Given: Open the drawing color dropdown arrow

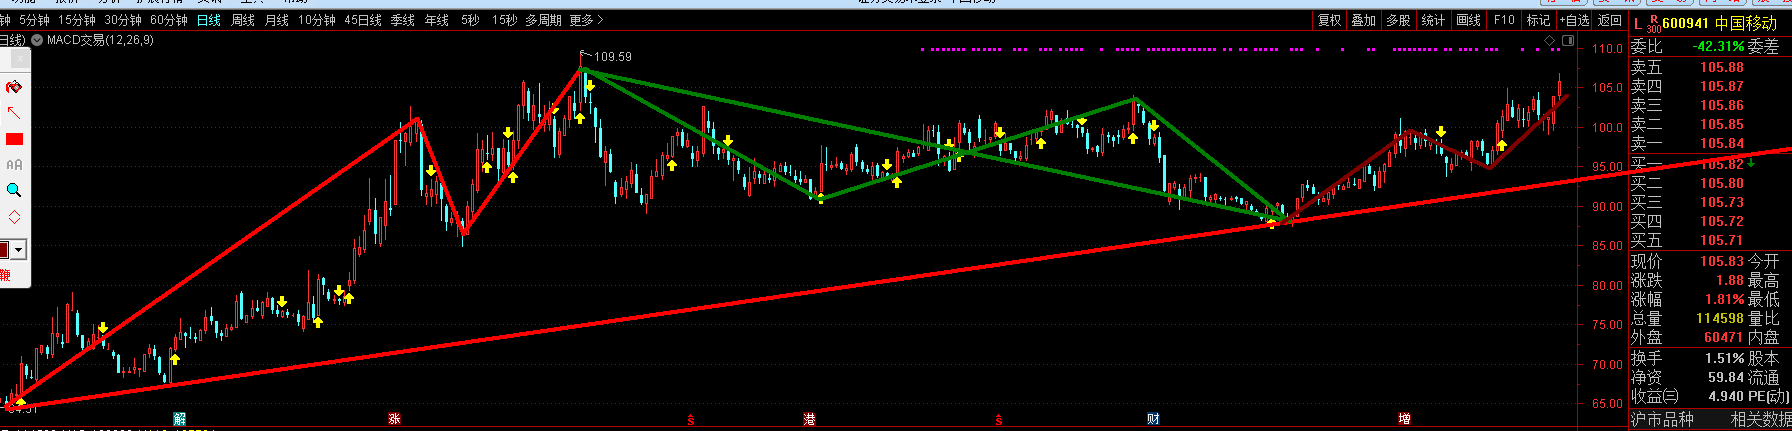Looking at the screenshot, I should [19, 249].
